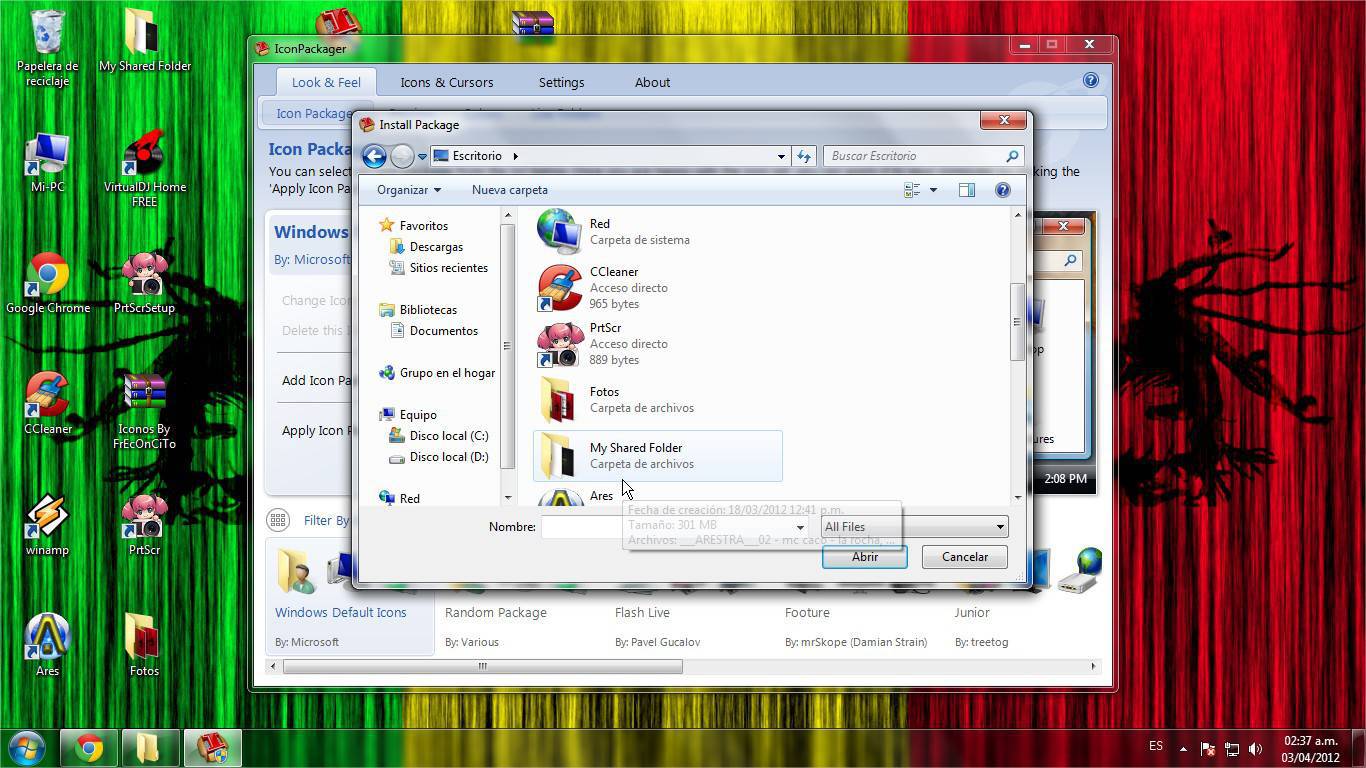Expand the Organizar dropdown menu
The width and height of the screenshot is (1366, 768).
point(408,190)
